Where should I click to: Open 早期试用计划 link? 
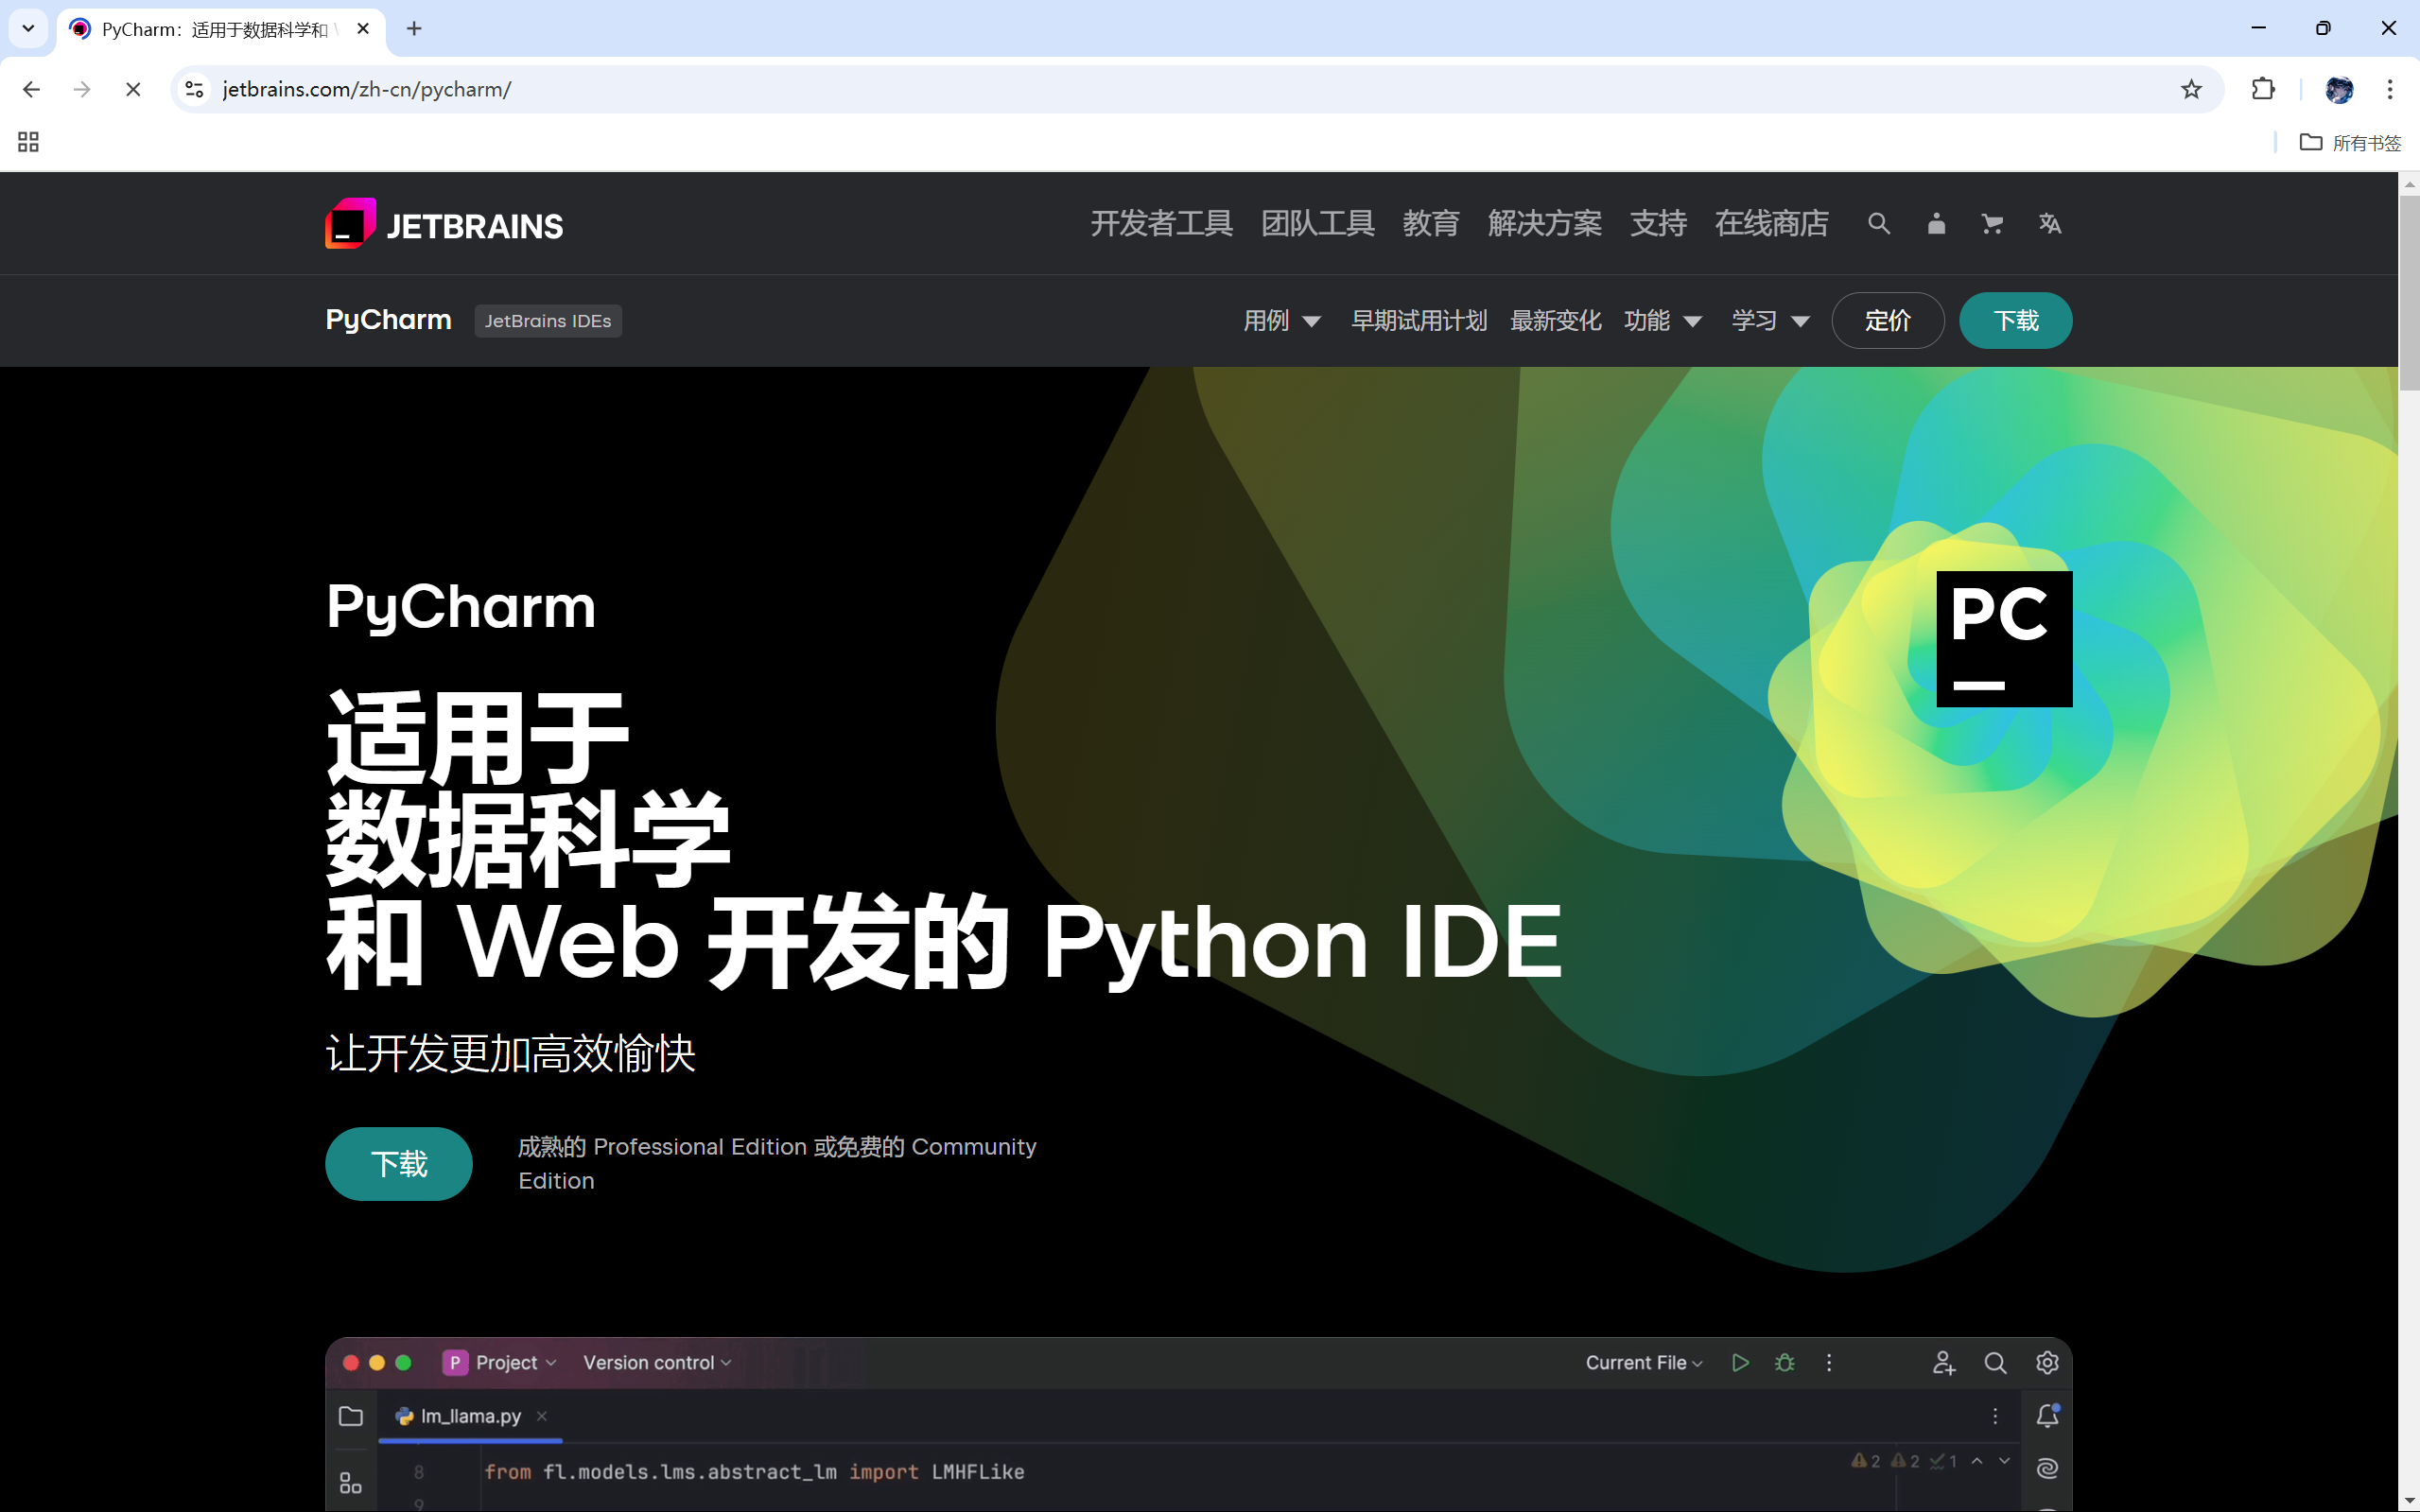[x=1419, y=321]
